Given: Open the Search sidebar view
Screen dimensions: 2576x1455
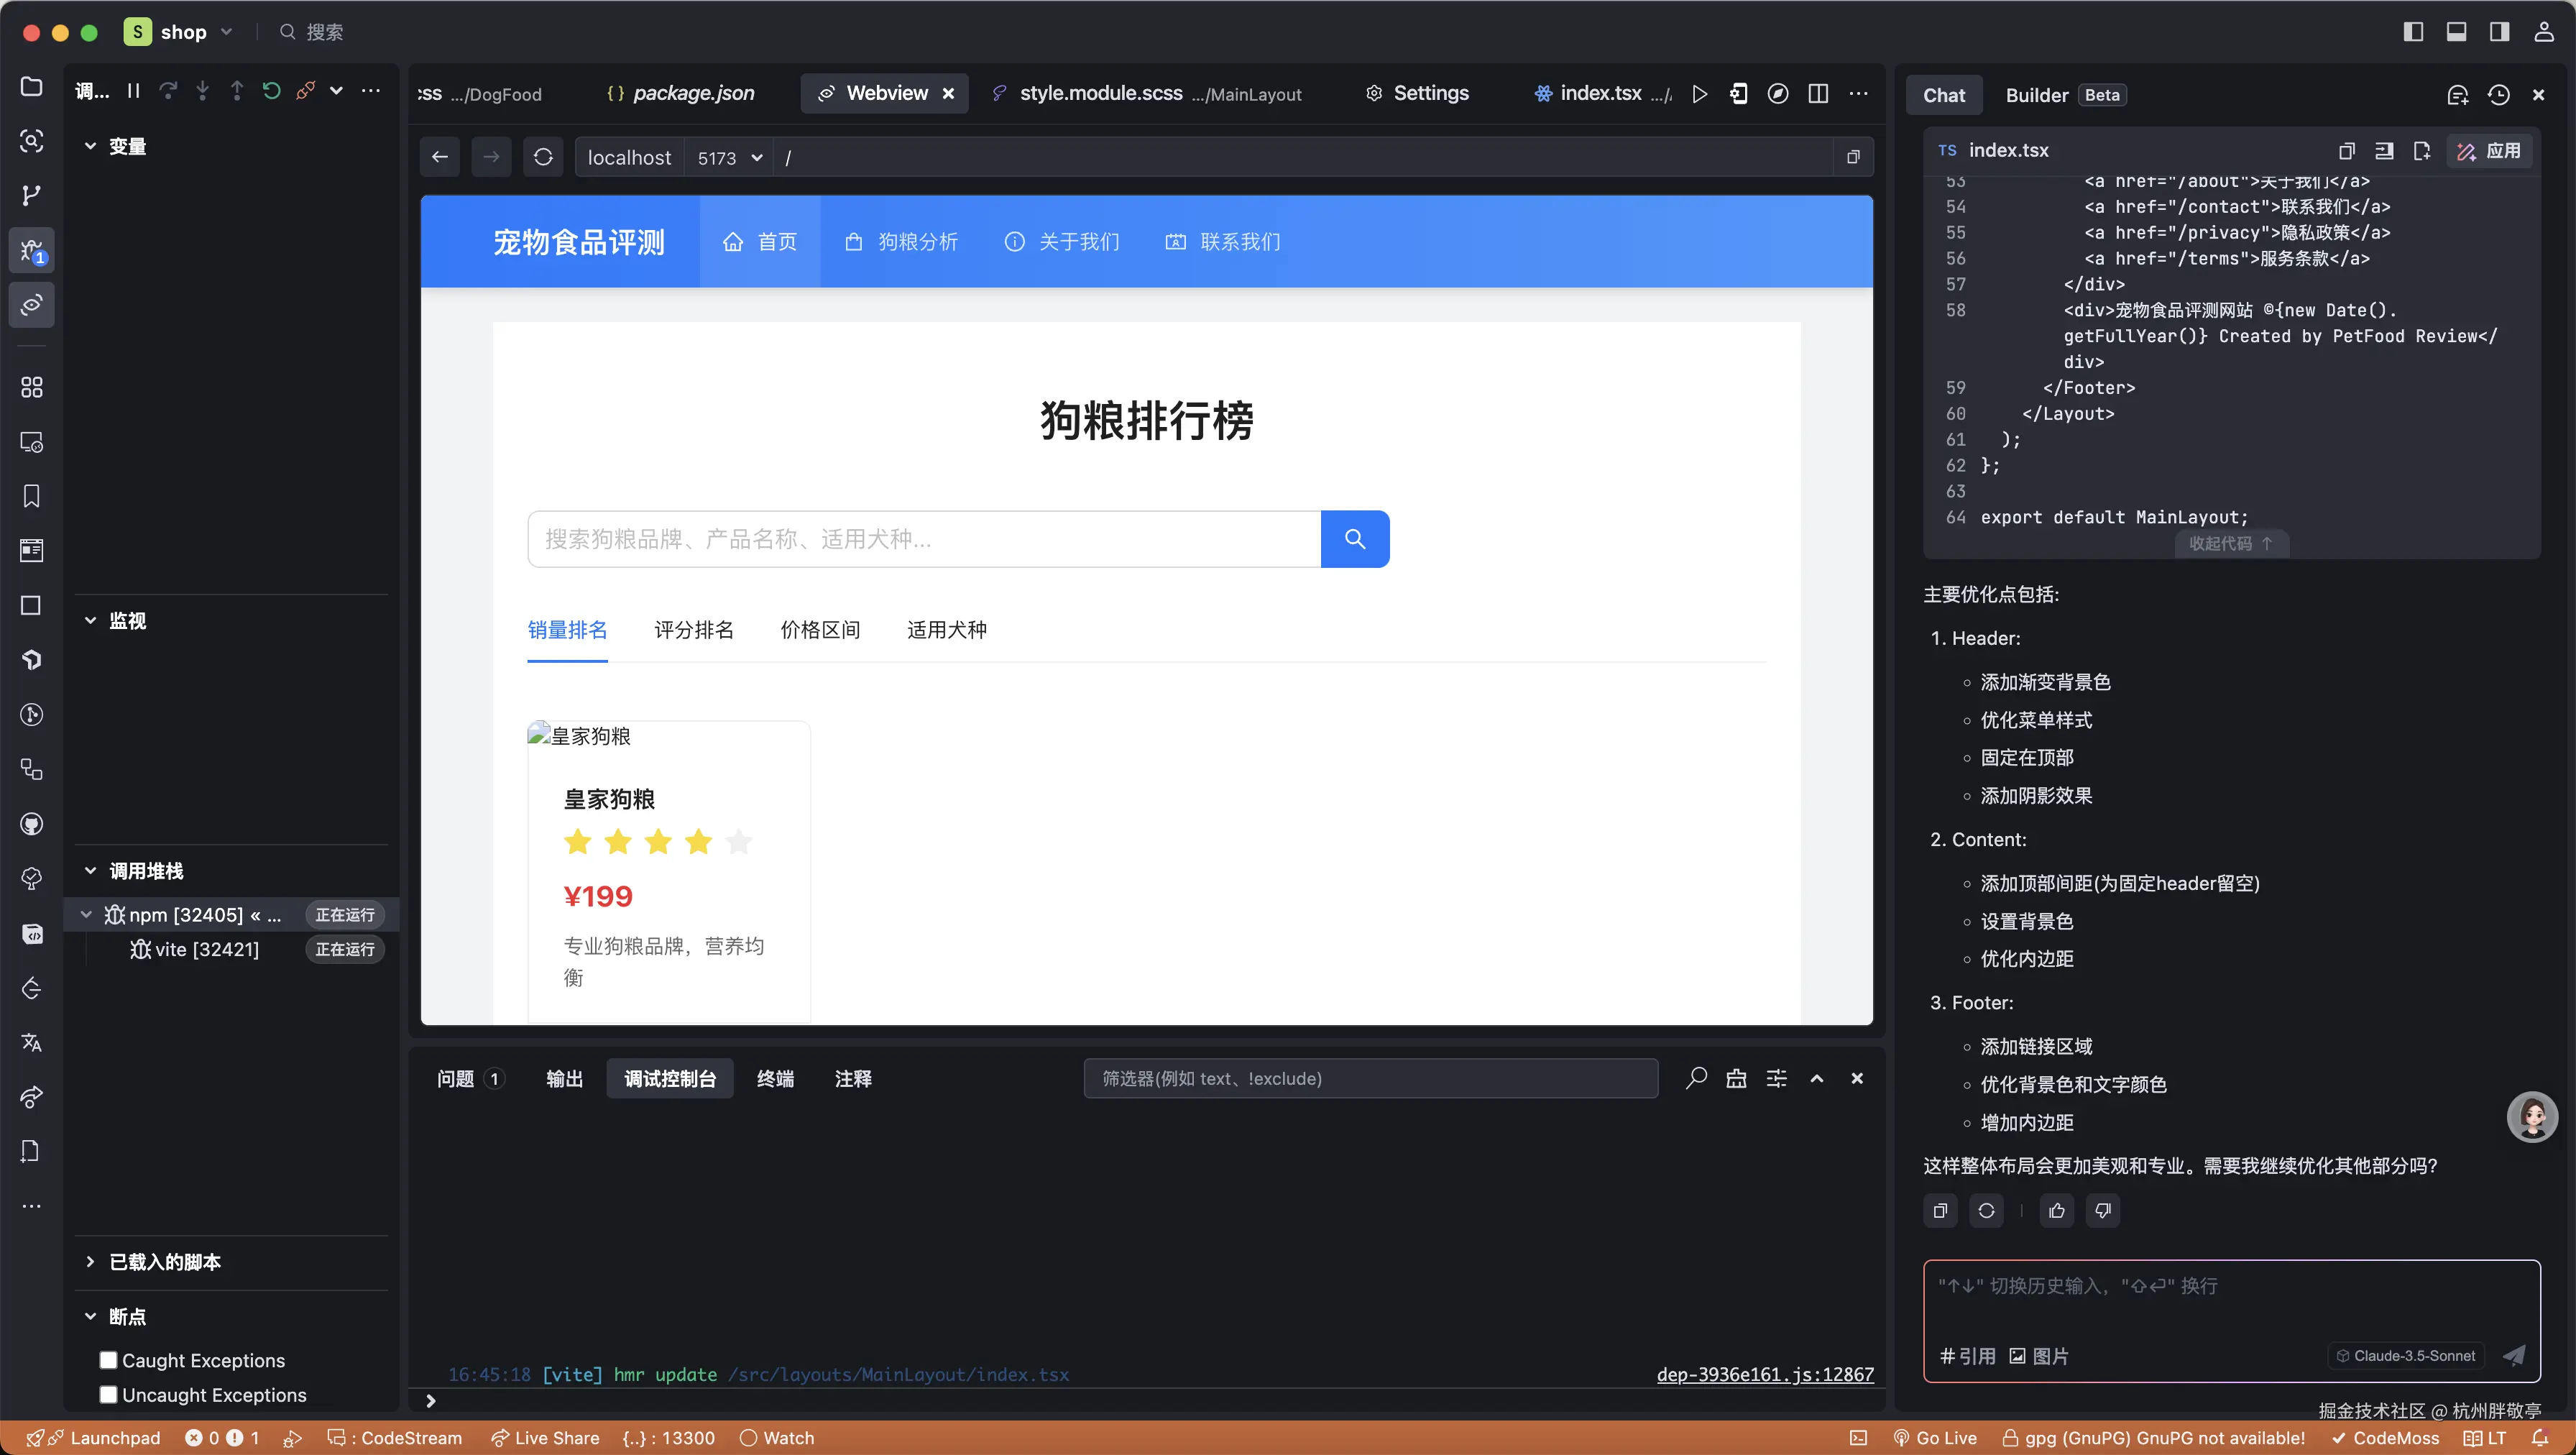Looking at the screenshot, I should click(x=31, y=142).
